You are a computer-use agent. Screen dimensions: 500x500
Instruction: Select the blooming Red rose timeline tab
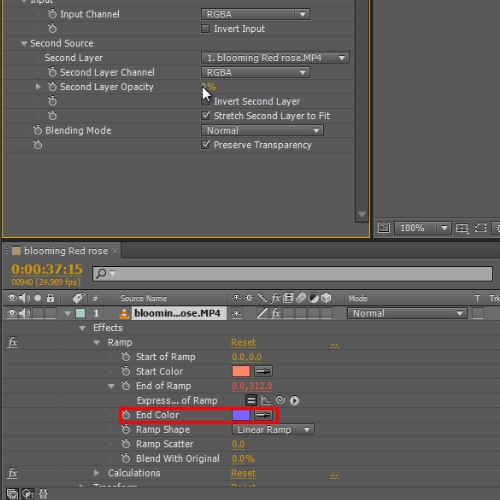(66, 251)
